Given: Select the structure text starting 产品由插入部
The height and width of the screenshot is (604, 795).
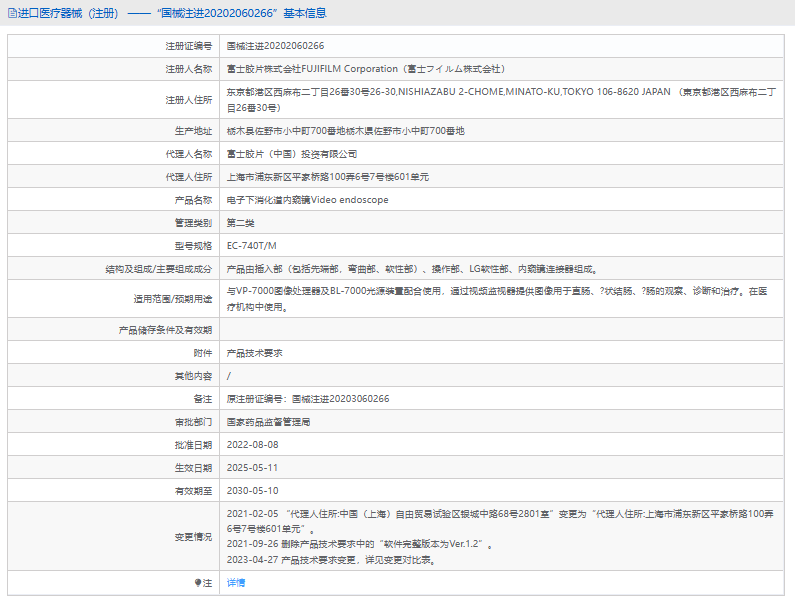Looking at the screenshot, I should (x=412, y=269).
